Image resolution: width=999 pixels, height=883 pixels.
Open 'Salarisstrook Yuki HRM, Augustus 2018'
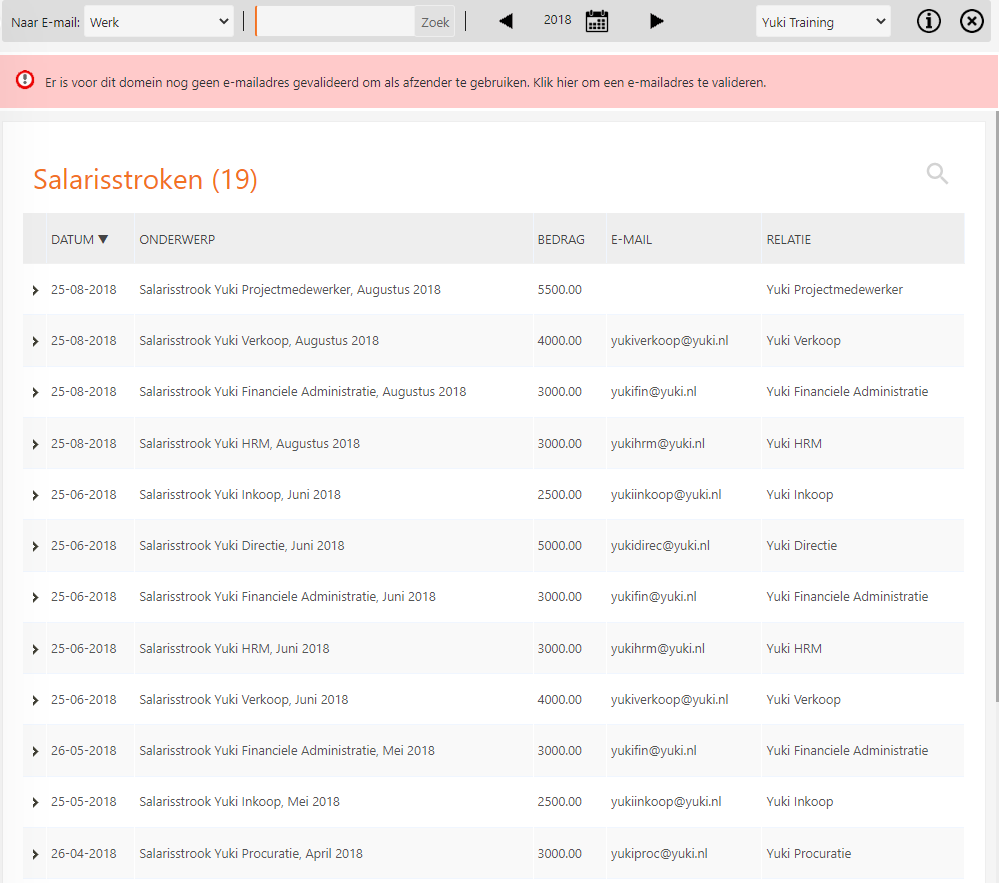point(249,443)
